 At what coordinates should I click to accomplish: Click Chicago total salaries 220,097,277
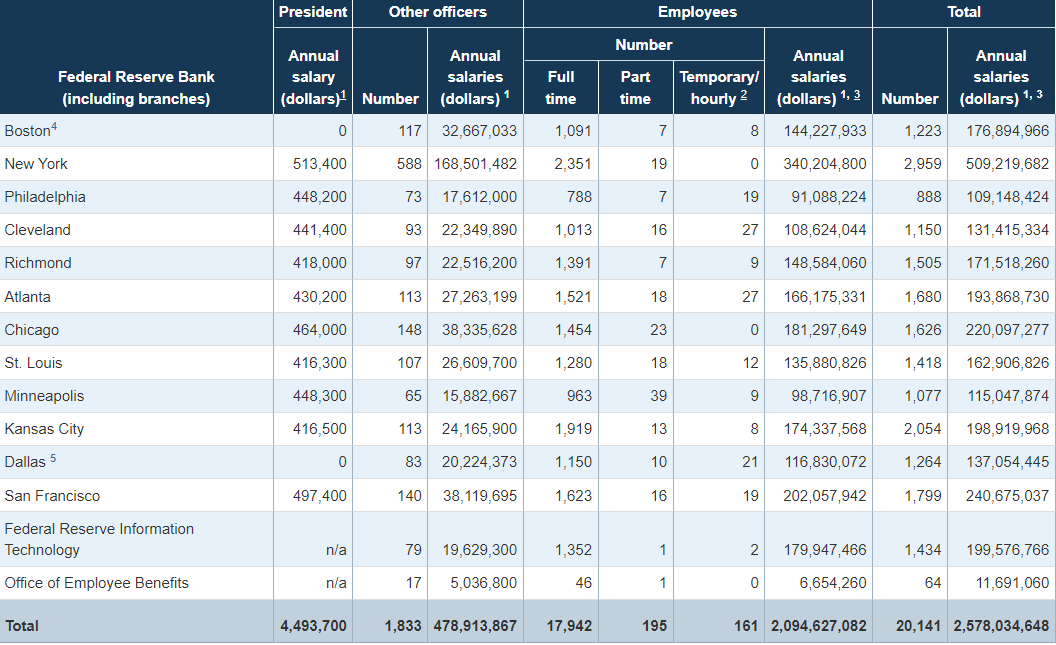tap(1008, 330)
